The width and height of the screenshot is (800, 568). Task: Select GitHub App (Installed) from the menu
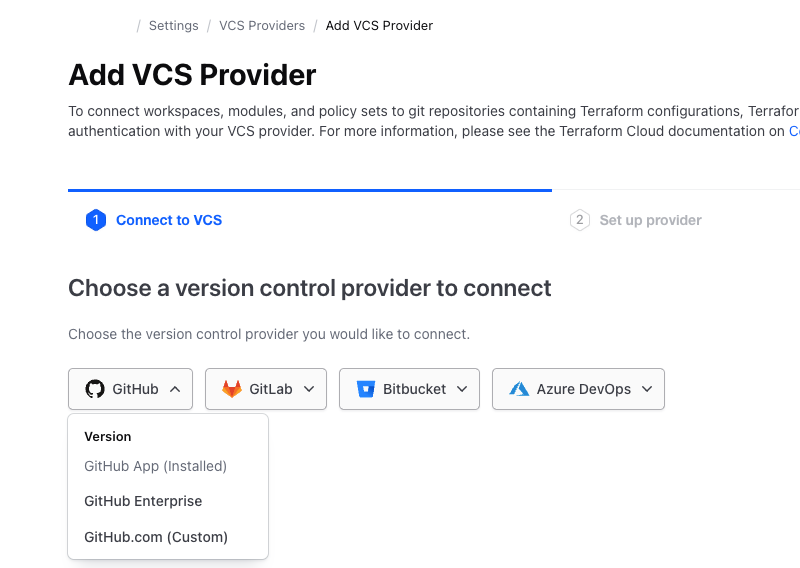tap(155, 466)
